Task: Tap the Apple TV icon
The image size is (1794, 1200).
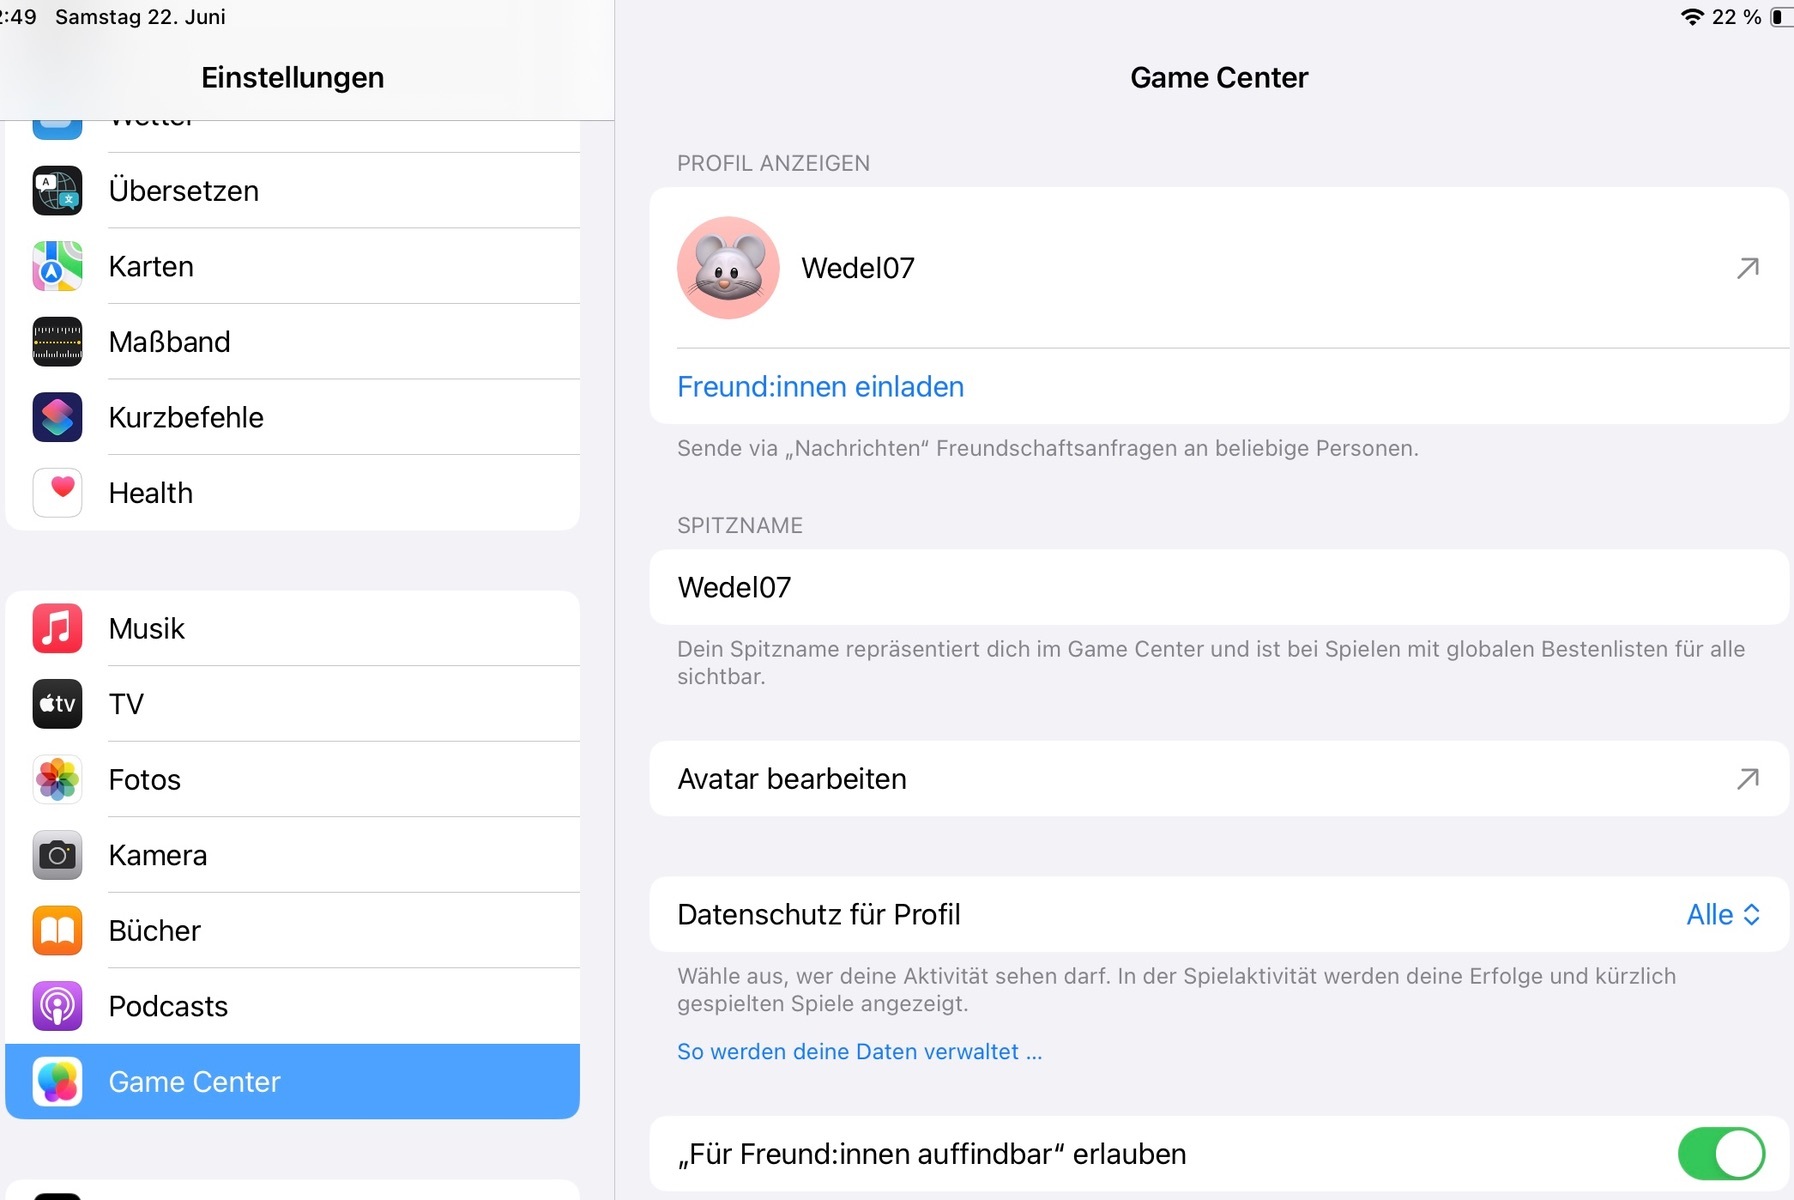Action: 57,704
